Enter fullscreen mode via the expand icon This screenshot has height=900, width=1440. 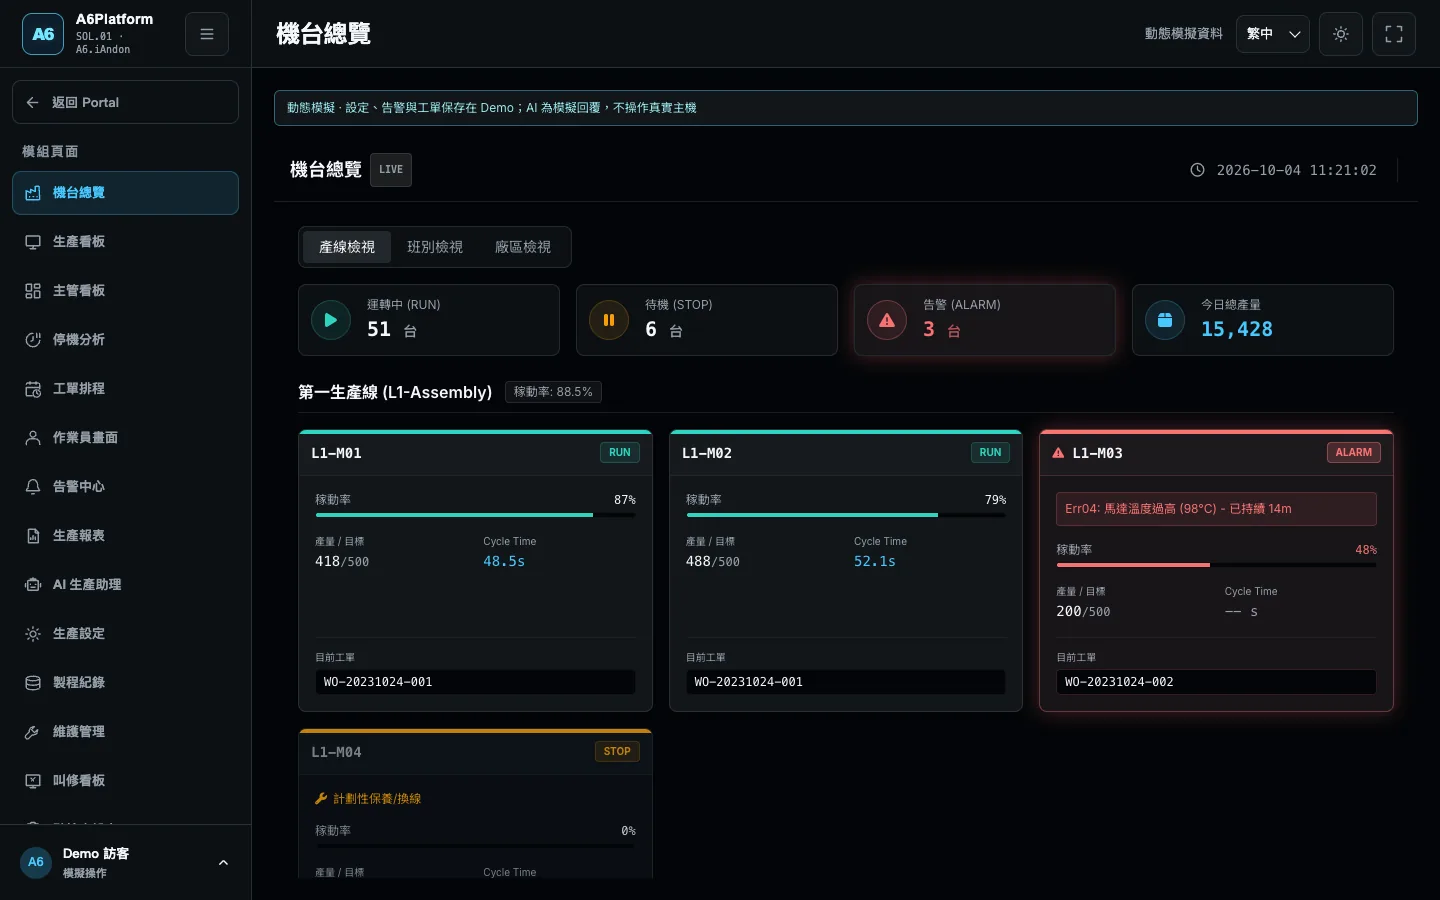point(1394,34)
